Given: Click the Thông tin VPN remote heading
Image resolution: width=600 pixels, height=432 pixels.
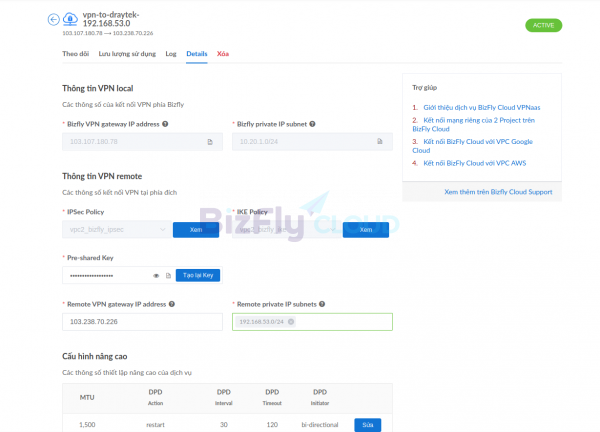Looking at the screenshot, I should 102,176.
